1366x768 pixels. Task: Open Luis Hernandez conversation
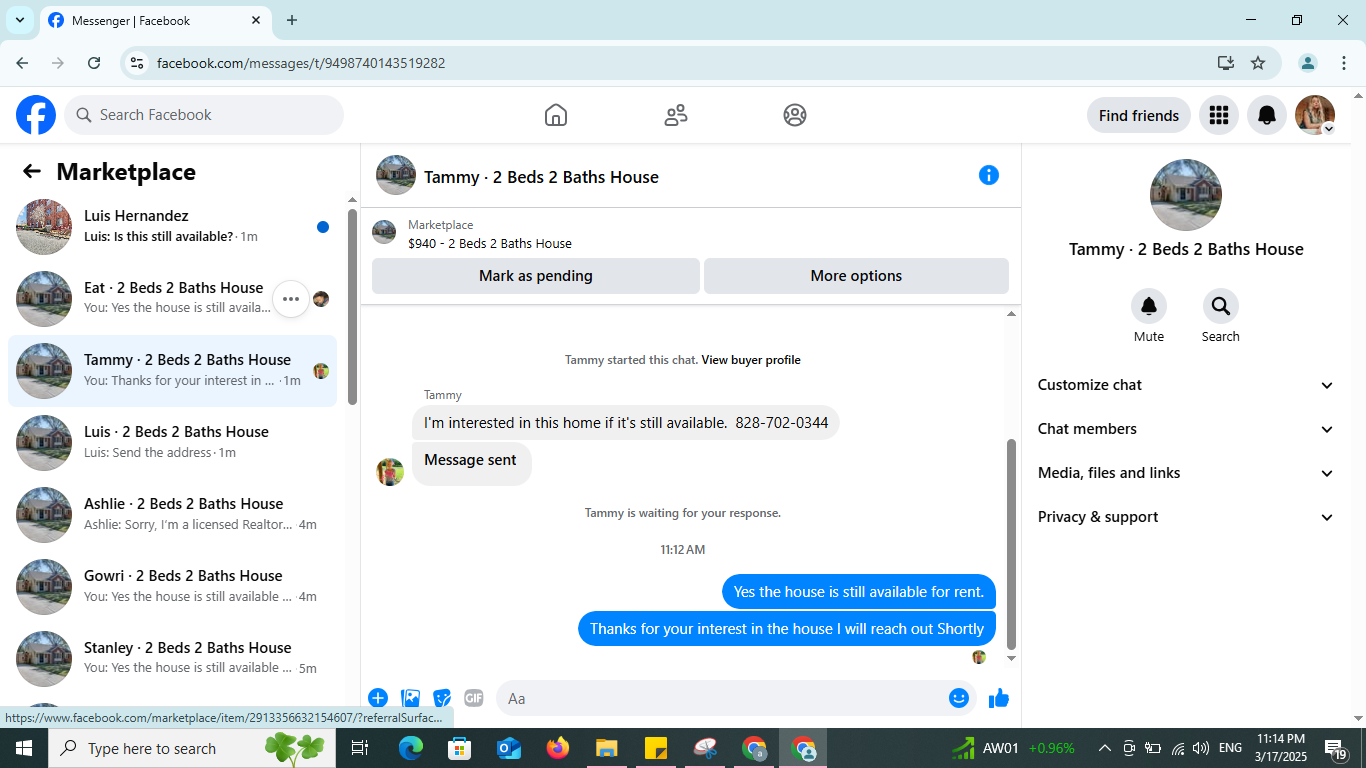click(173, 227)
